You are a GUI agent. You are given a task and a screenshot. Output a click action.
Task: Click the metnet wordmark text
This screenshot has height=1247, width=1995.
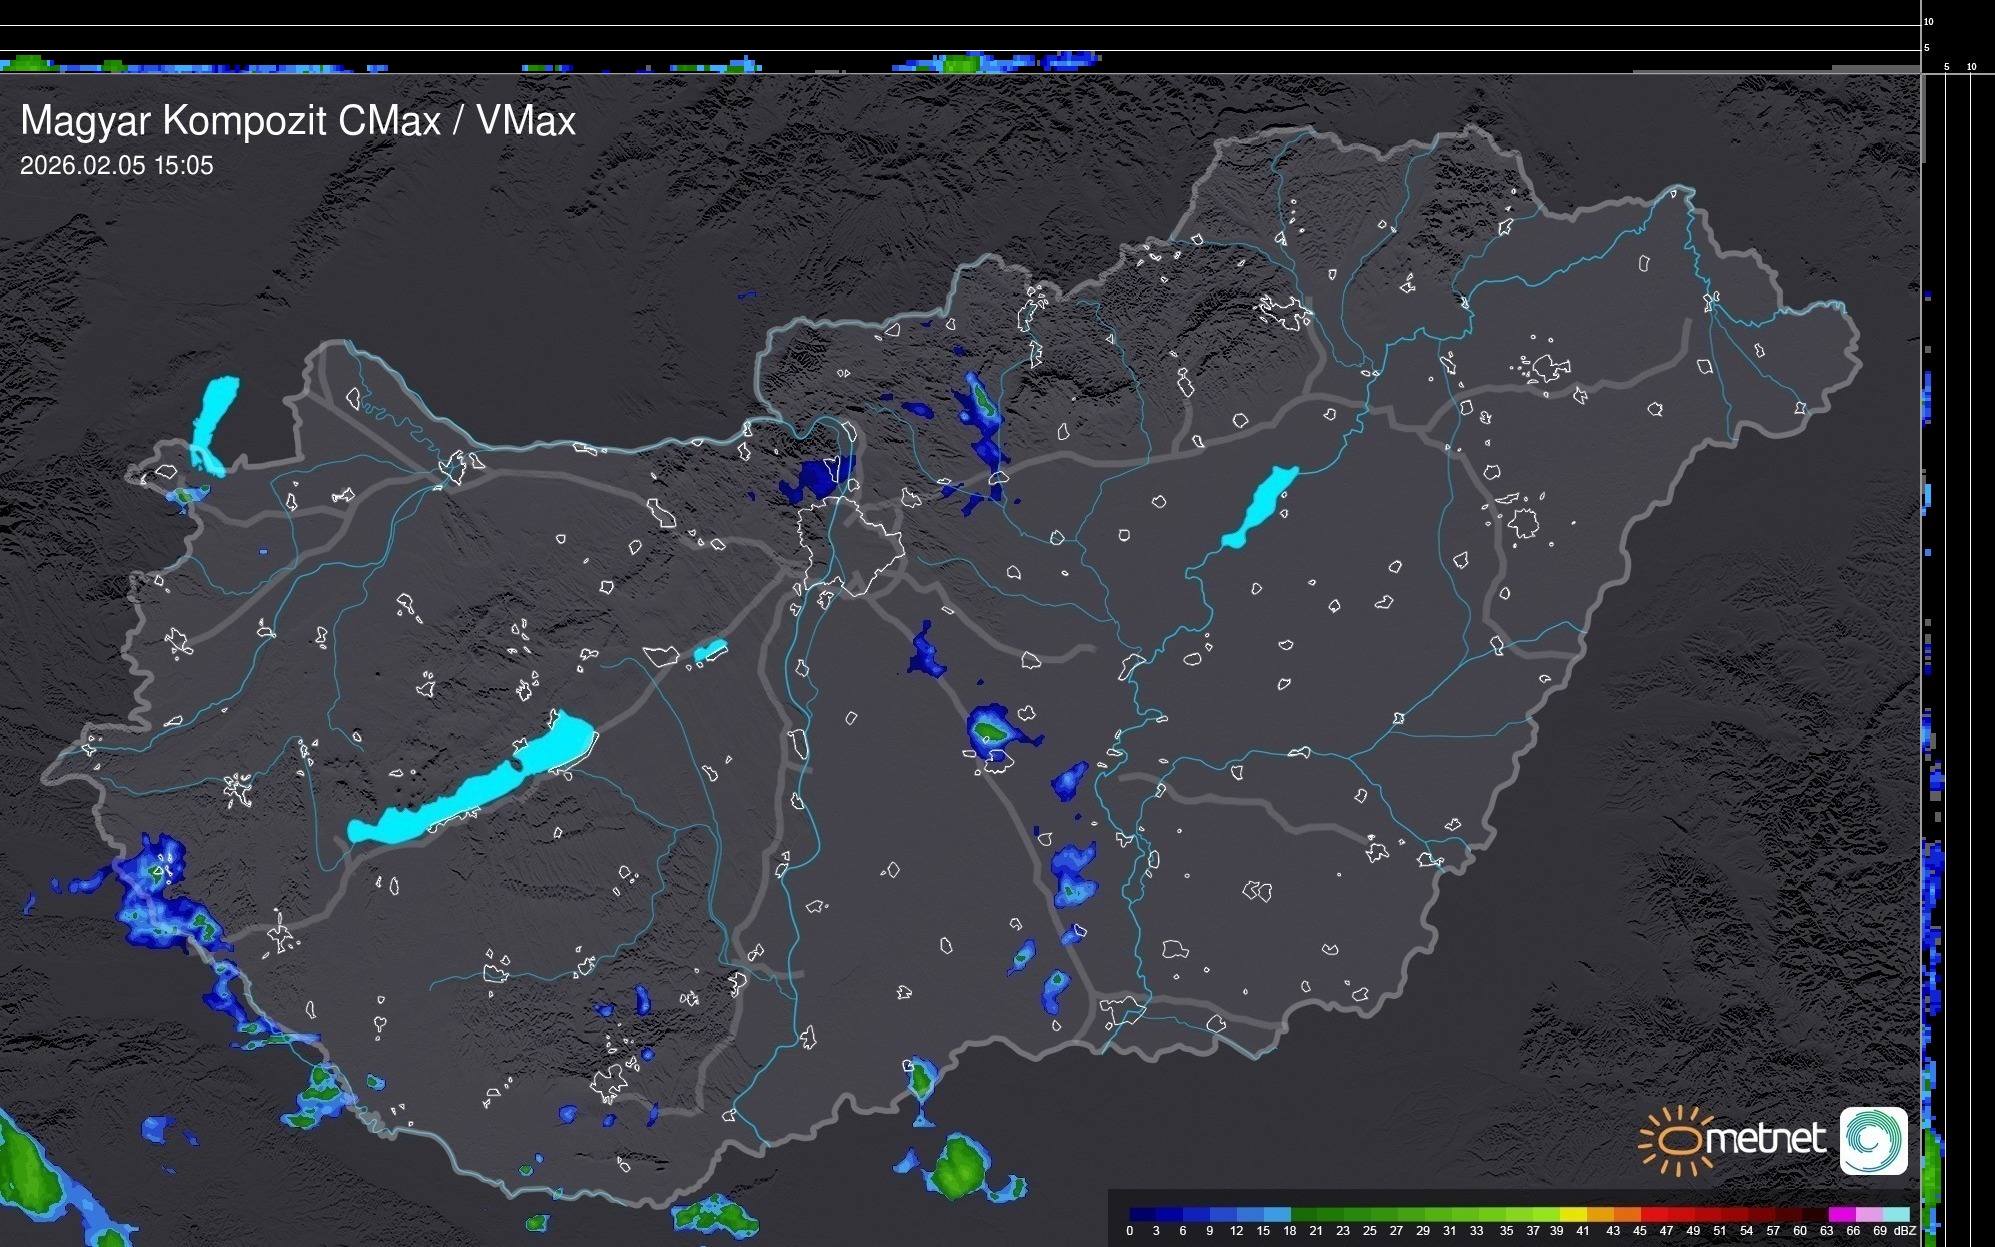(1765, 1139)
